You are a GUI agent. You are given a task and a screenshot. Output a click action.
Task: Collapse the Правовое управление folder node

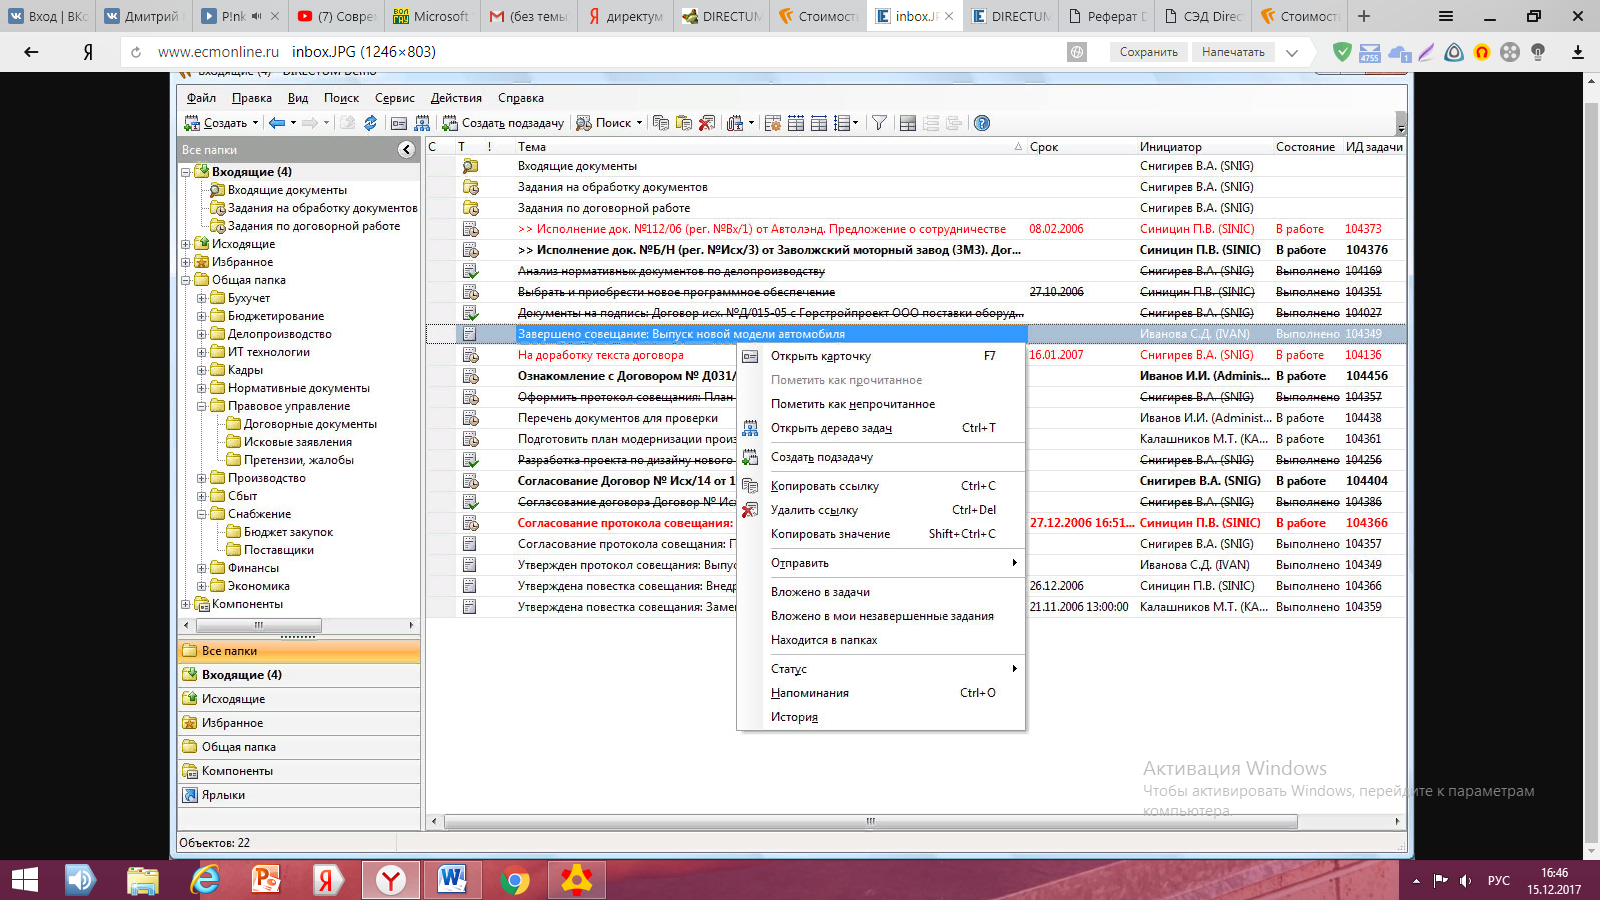click(202, 406)
